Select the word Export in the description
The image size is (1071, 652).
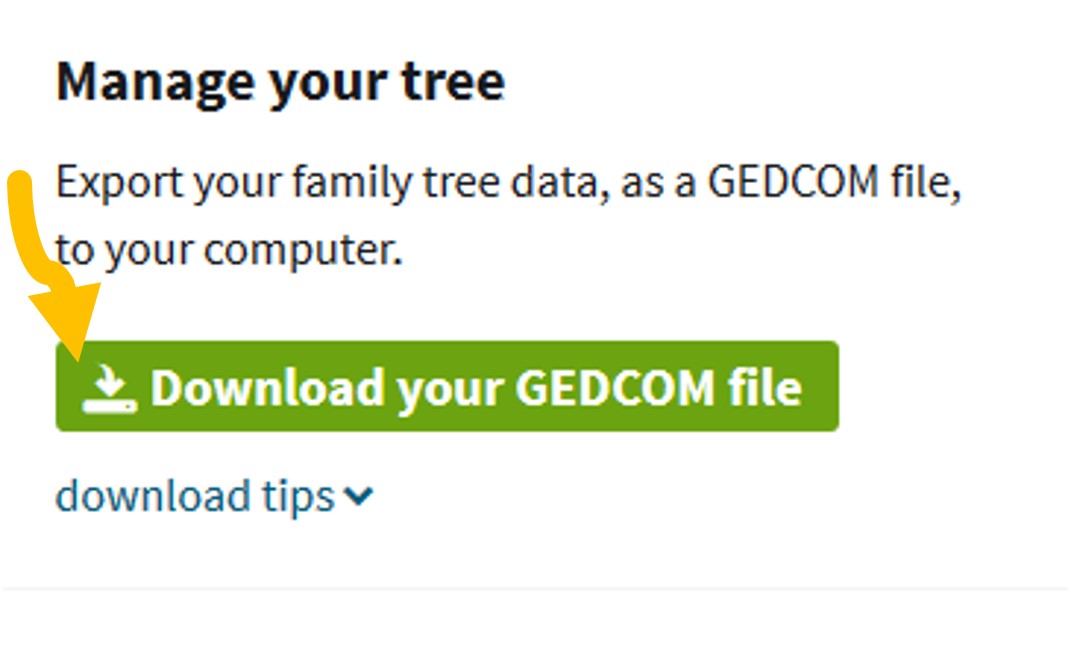coord(119,184)
